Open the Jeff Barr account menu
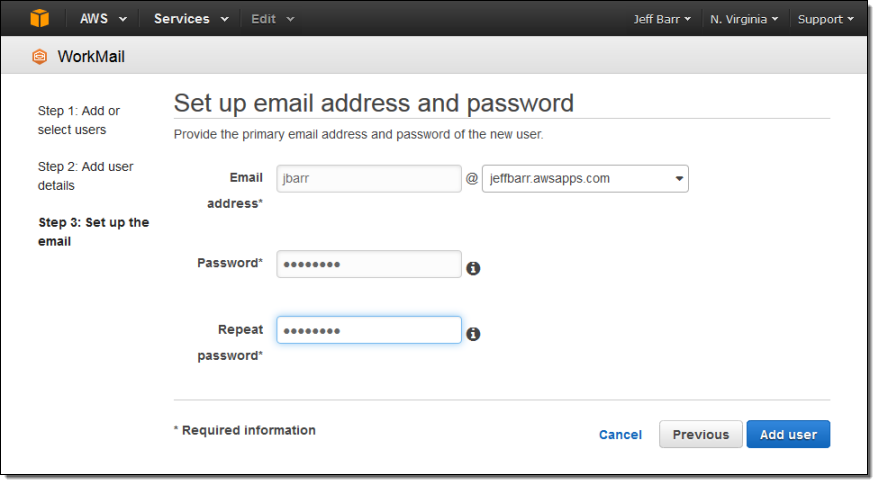Viewport: 878px width, 485px height. pos(662,19)
